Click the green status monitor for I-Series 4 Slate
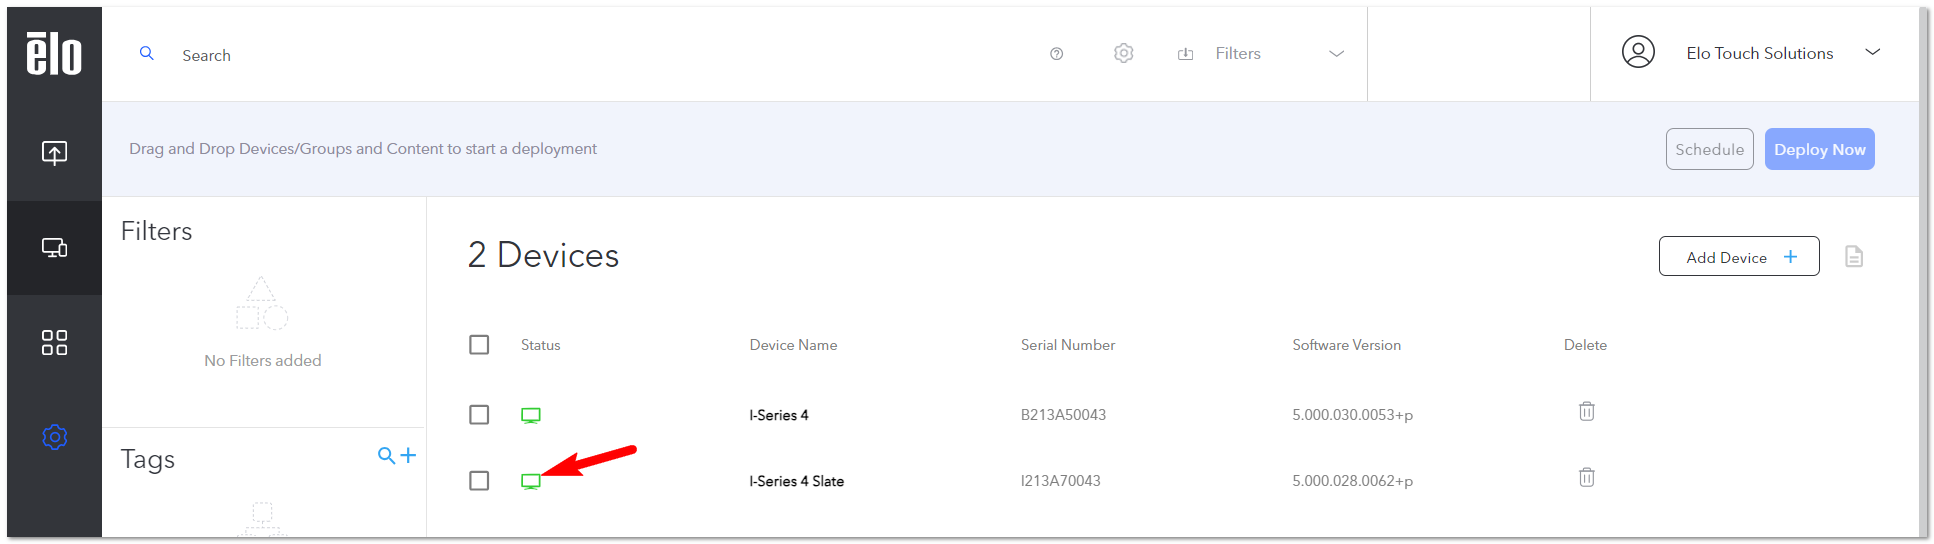 pyautogui.click(x=531, y=481)
